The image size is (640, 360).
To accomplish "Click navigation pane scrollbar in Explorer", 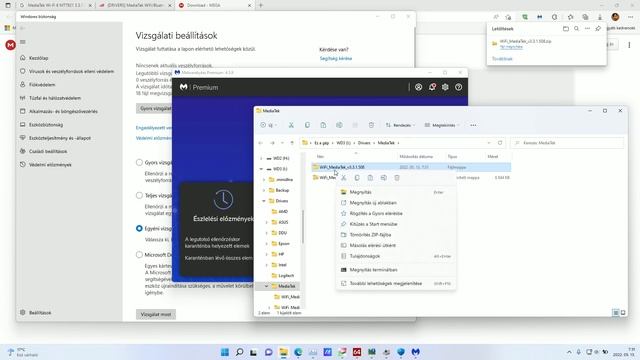I will [x=302, y=227].
